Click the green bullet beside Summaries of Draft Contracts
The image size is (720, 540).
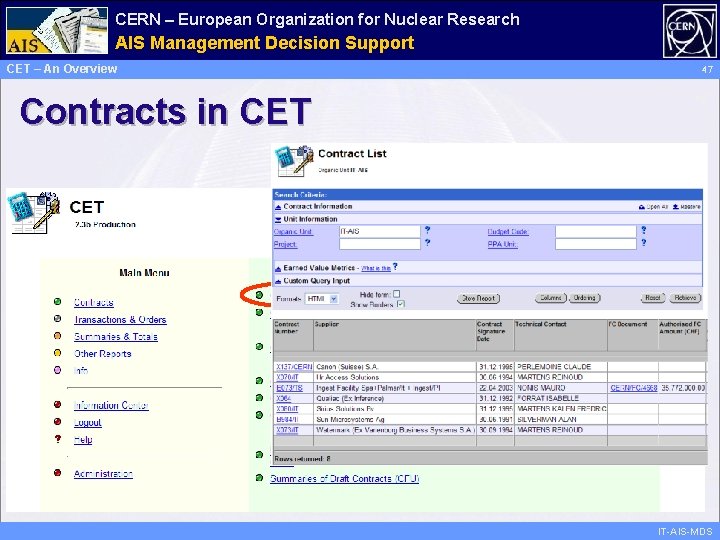point(259,478)
